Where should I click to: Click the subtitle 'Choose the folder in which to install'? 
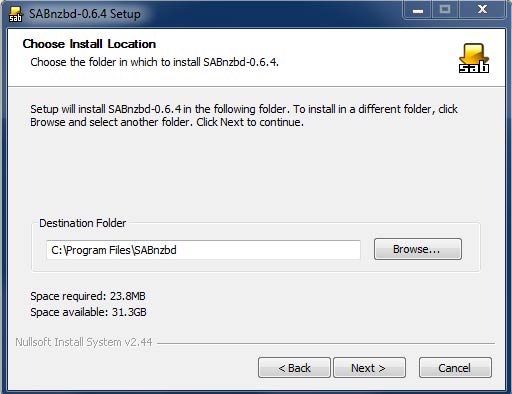point(154,62)
